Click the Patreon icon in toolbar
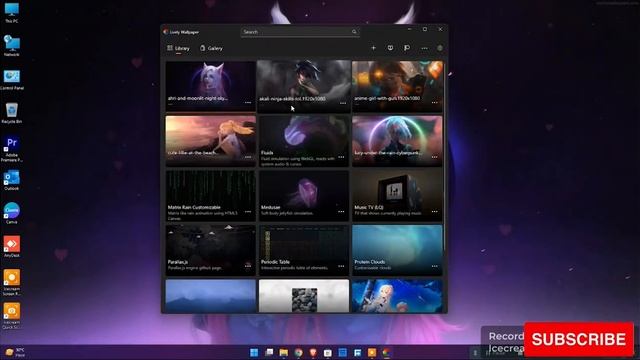This screenshot has width=640, height=360. coord(407,48)
